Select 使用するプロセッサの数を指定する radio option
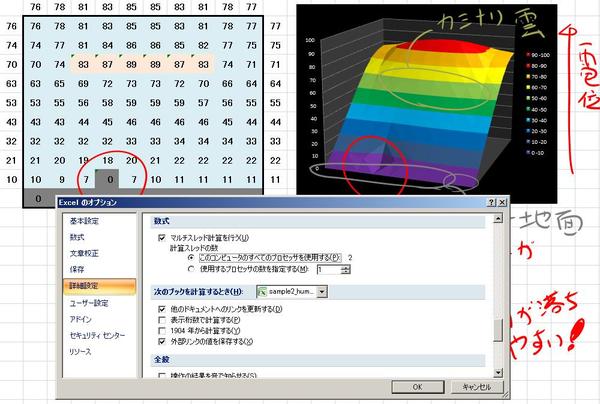This screenshot has height=404, width=600. [191, 269]
